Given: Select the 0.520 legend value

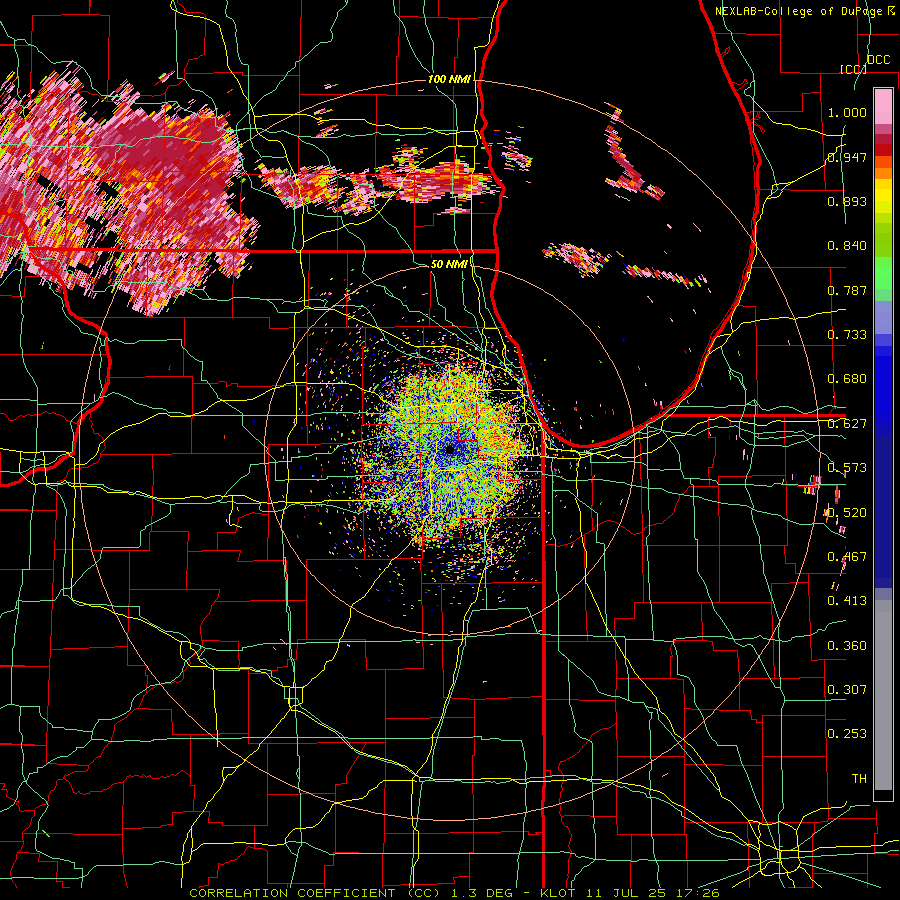Looking at the screenshot, I should [847, 513].
